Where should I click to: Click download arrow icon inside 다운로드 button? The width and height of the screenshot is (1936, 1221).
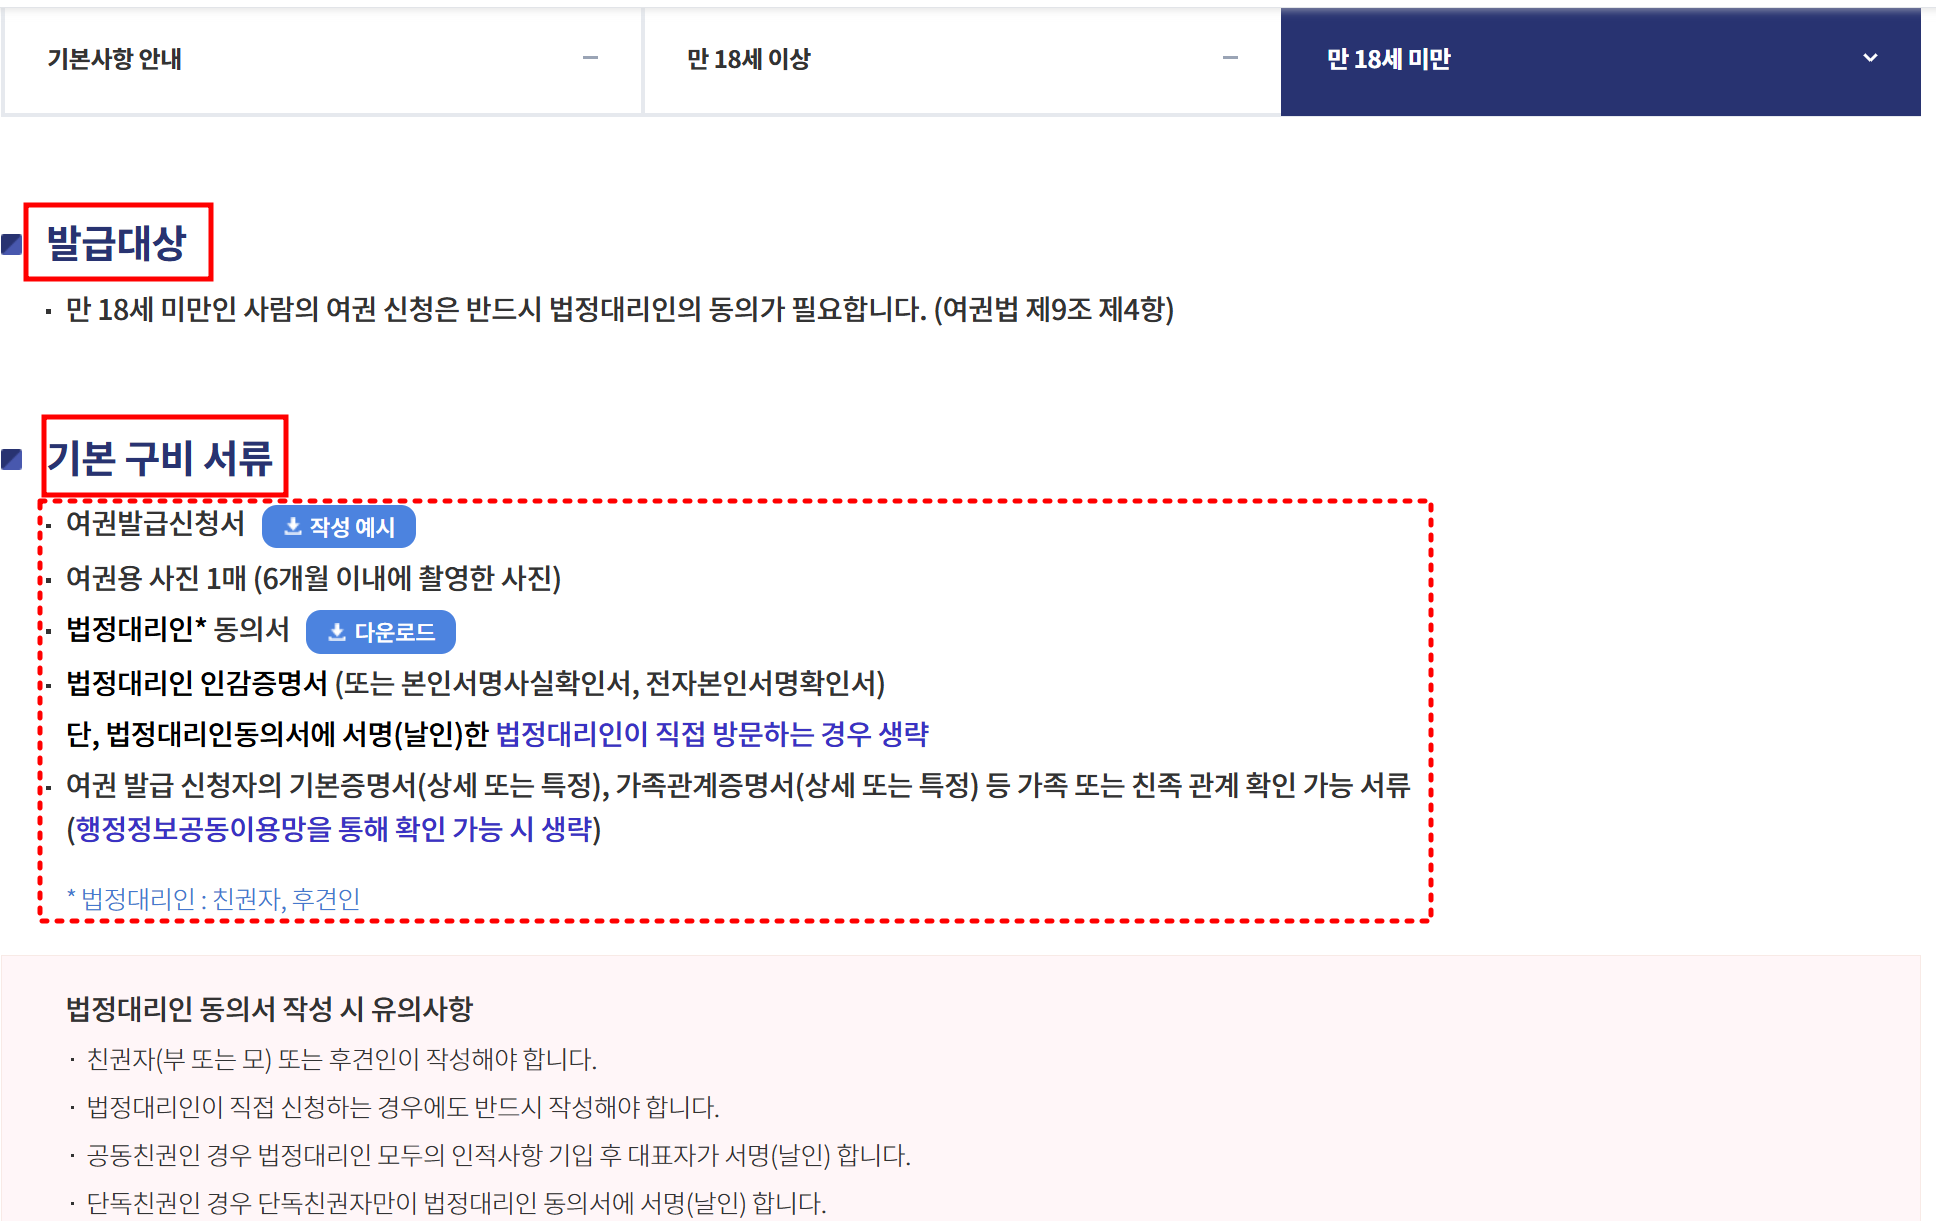click(337, 632)
